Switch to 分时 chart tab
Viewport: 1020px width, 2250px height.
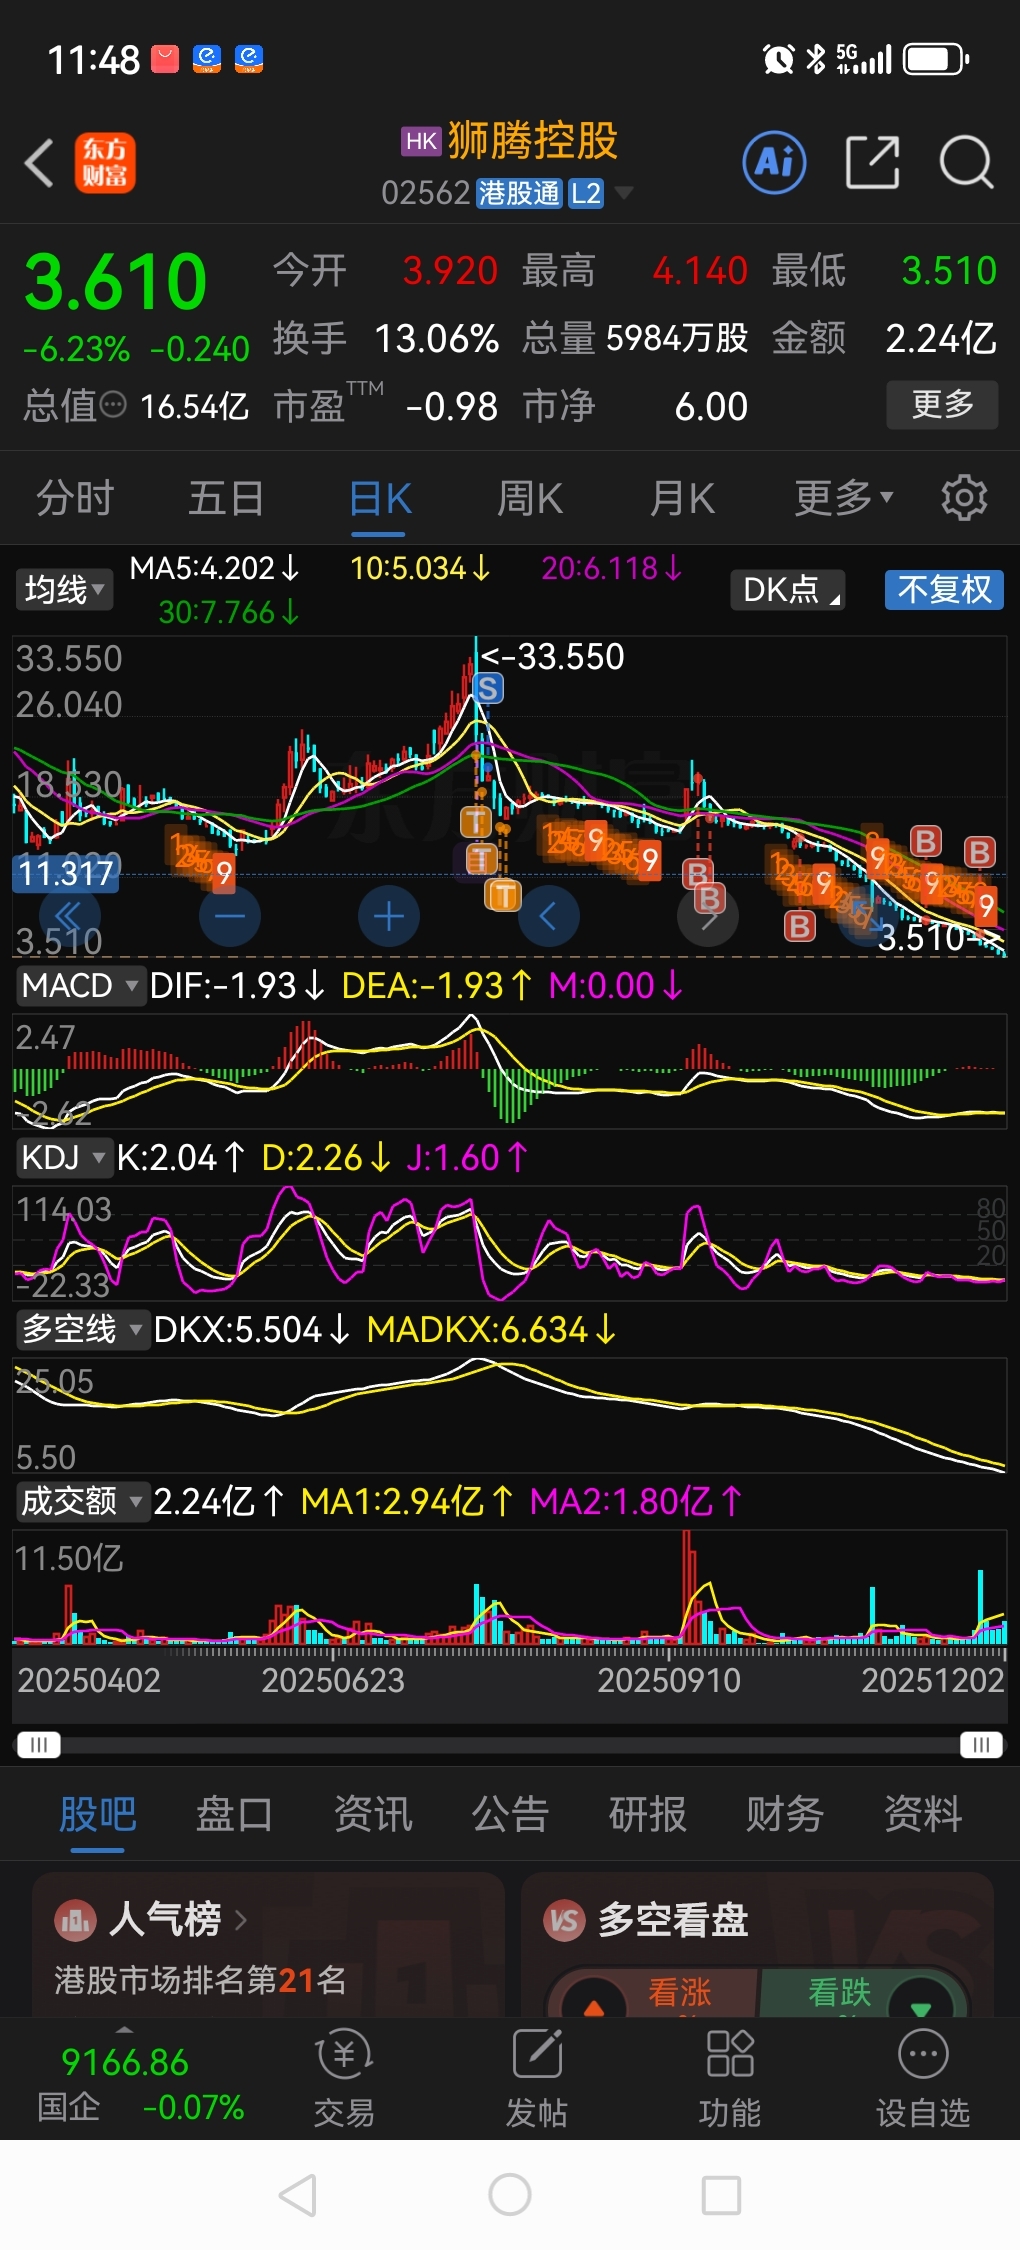[x=75, y=498]
